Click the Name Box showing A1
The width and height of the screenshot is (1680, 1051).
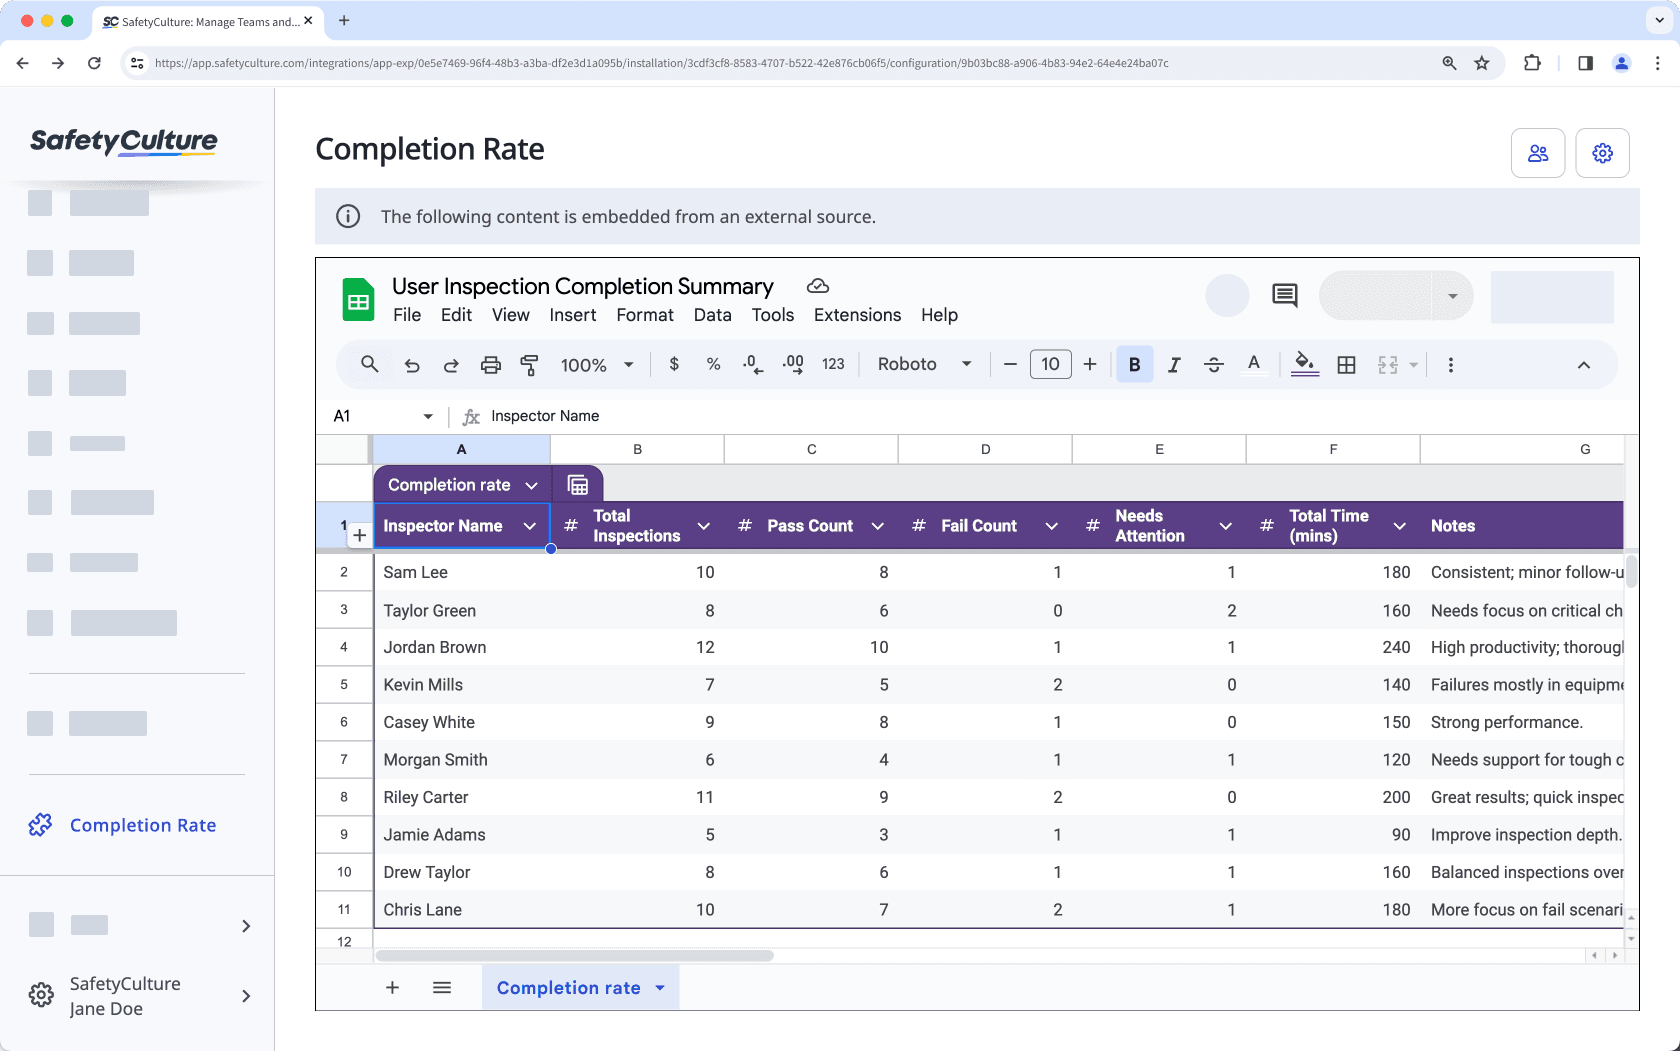[380, 416]
